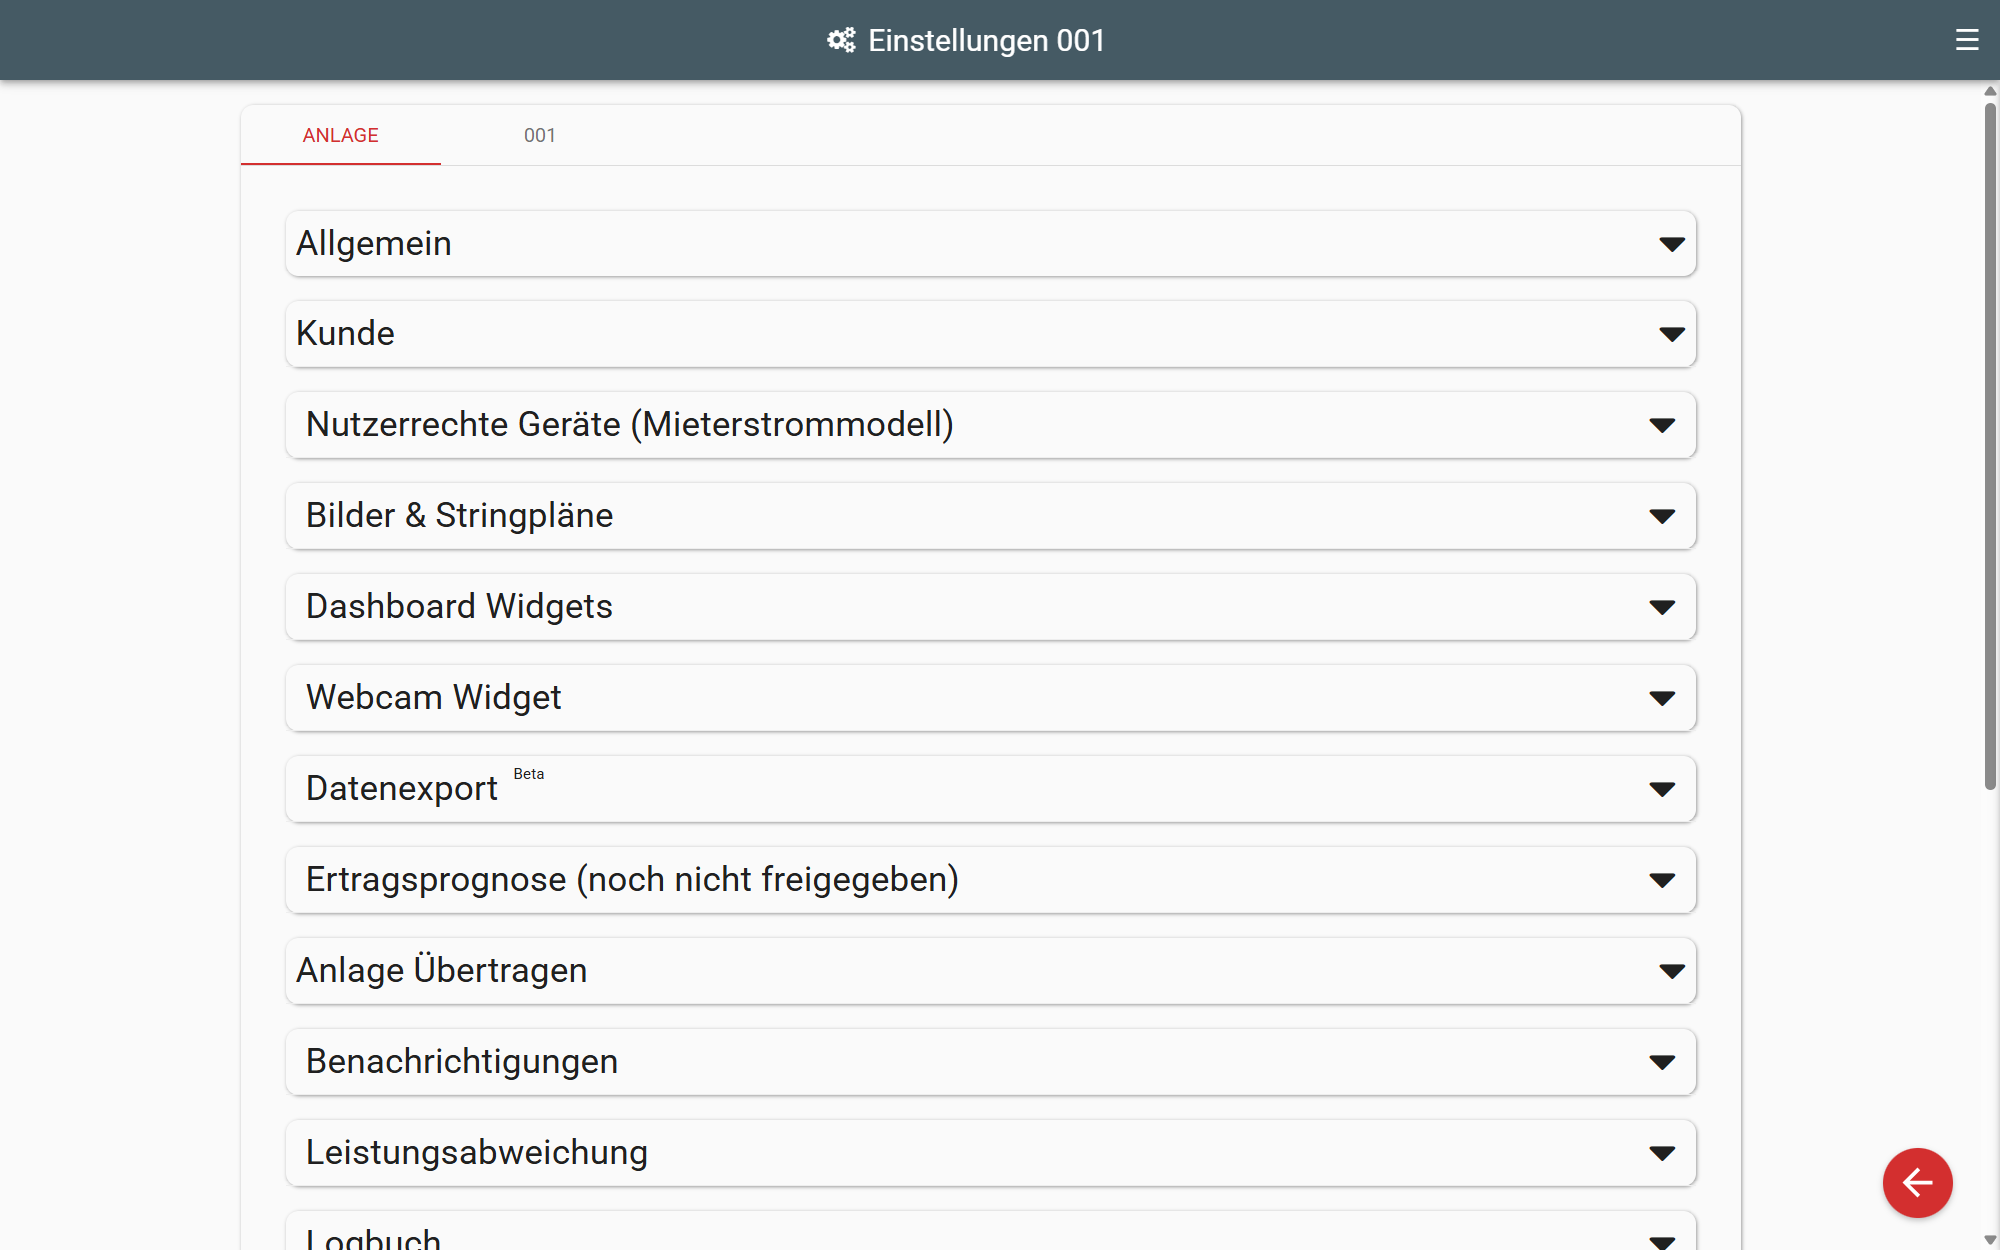Open the hamburger menu icon
Image resolution: width=2000 pixels, height=1250 pixels.
[x=1966, y=40]
